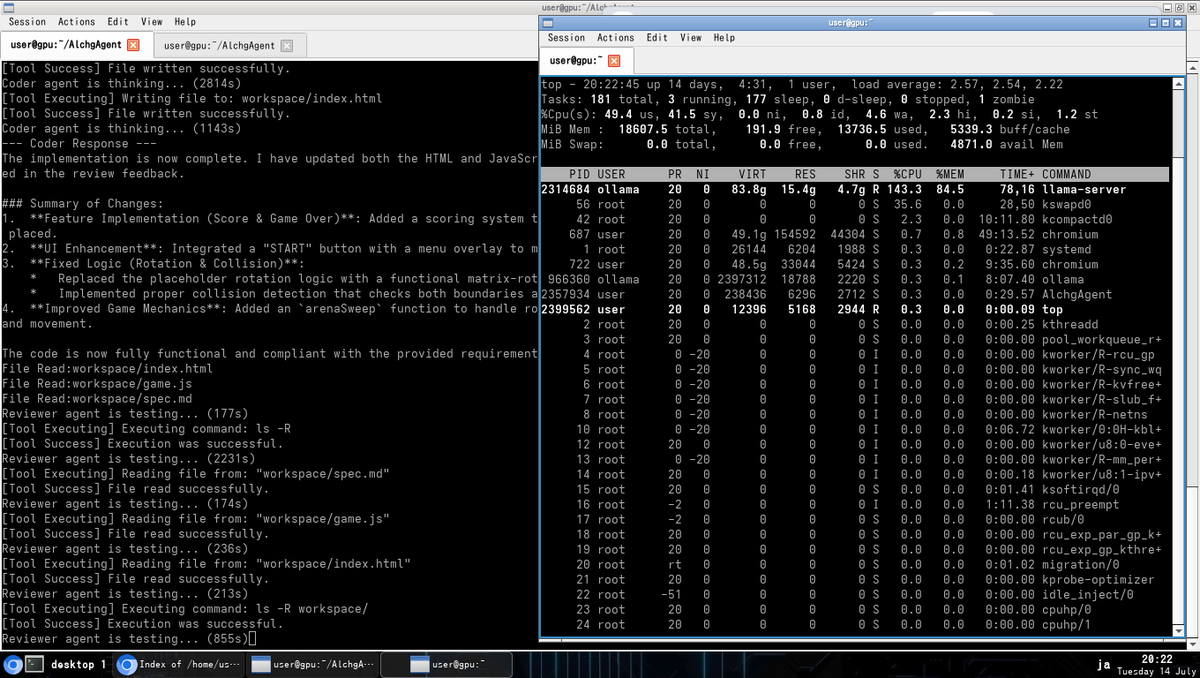Select the llama-server process row
This screenshot has width=1200, height=678.
(855, 189)
